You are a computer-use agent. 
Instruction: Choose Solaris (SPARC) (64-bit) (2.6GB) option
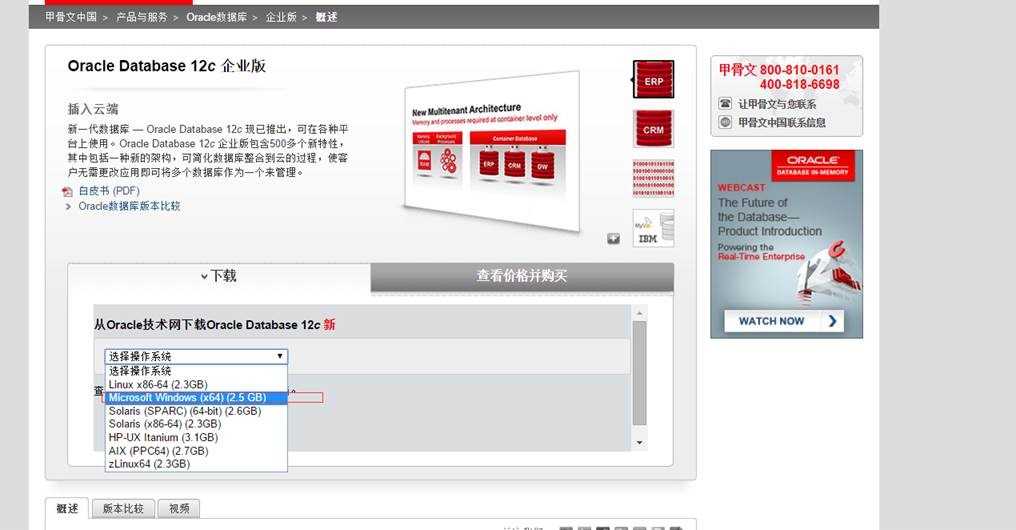coord(196,411)
